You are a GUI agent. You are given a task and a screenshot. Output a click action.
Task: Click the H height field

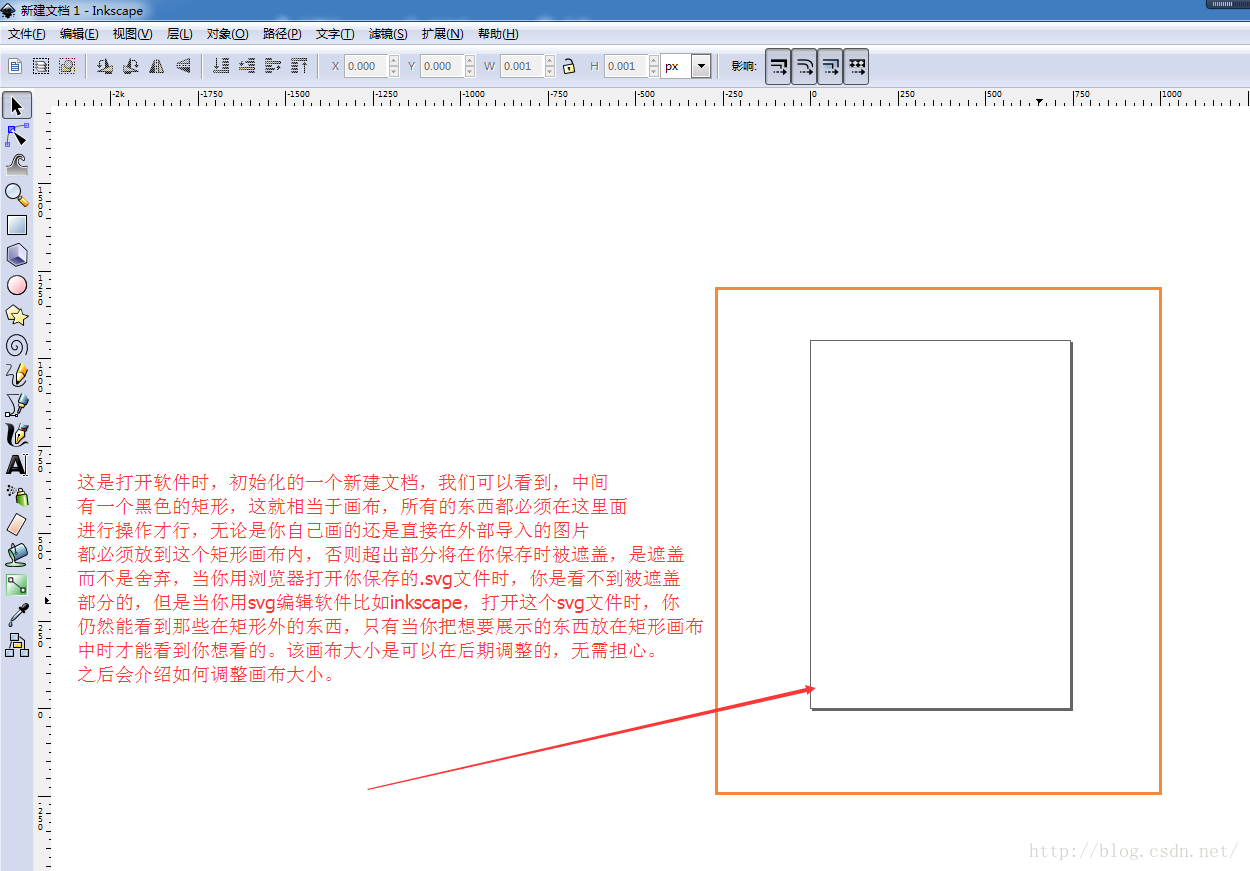pyautogui.click(x=626, y=66)
